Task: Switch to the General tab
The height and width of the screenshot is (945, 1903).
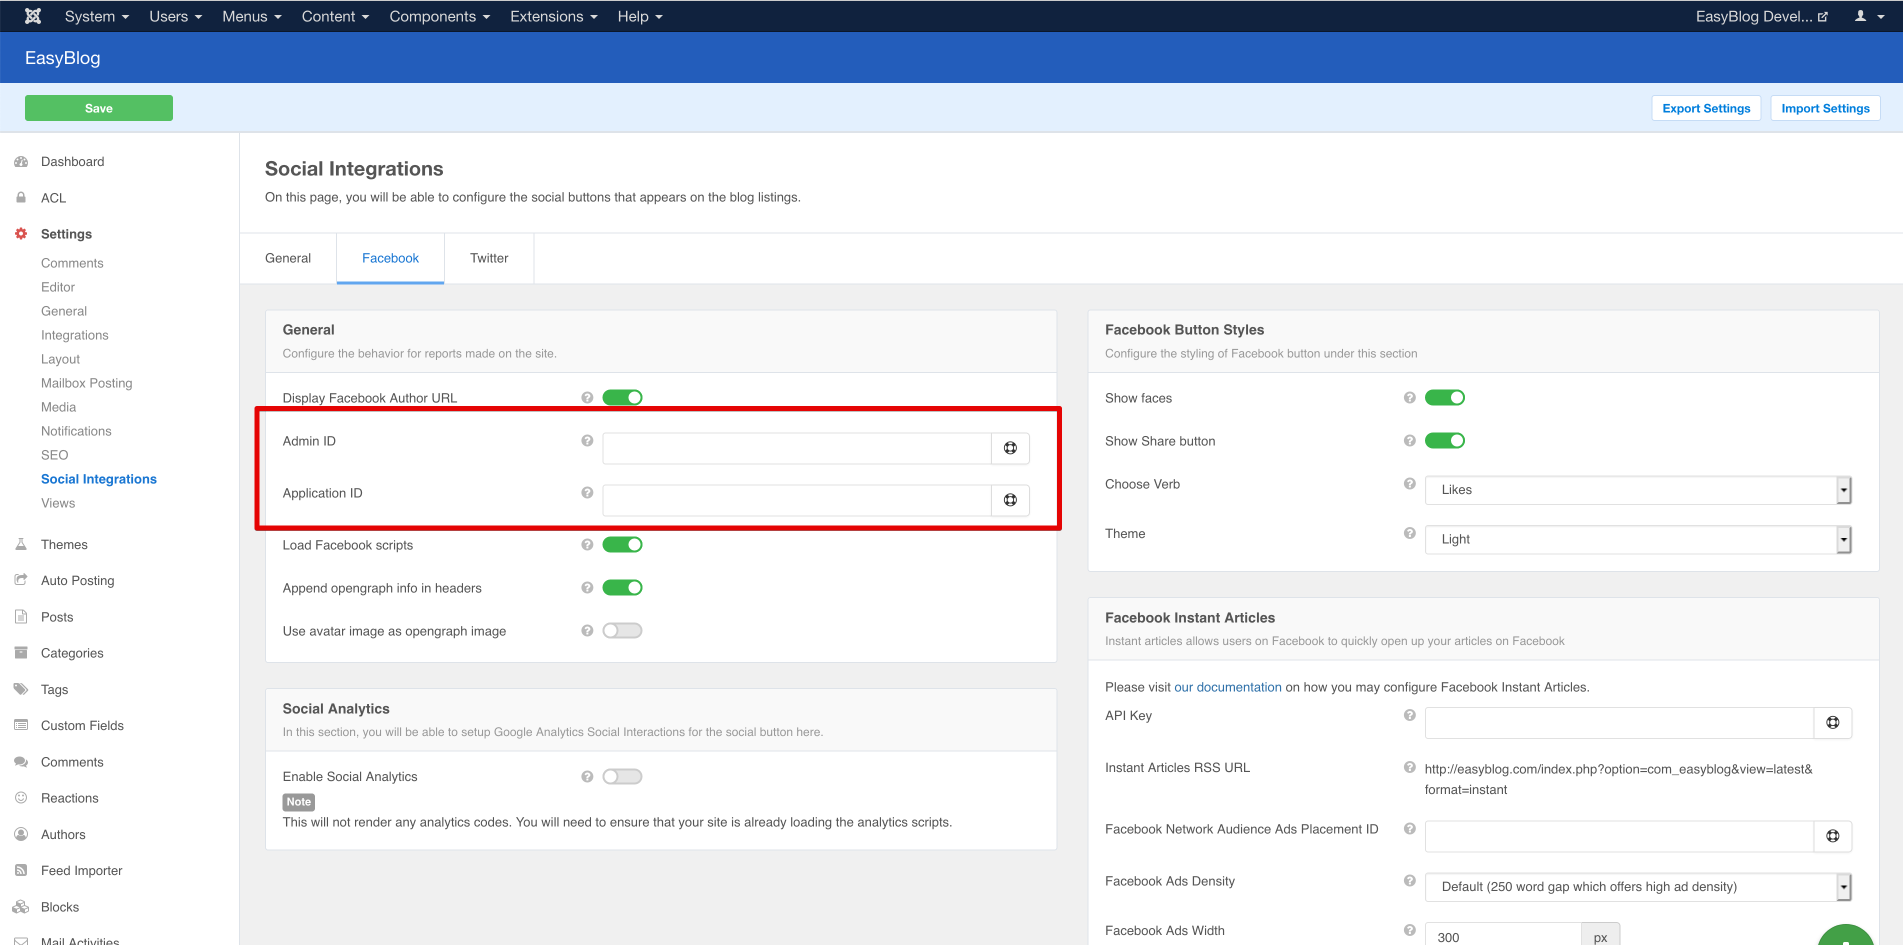Action: (x=288, y=258)
